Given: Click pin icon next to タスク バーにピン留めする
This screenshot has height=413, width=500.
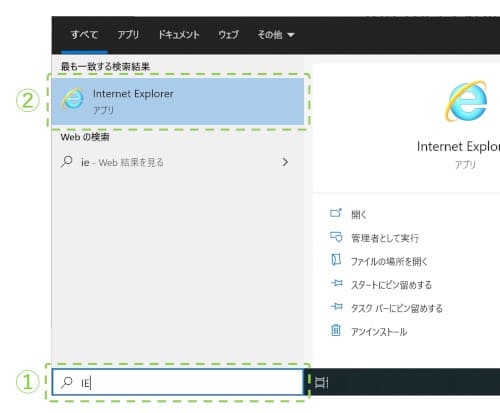Looking at the screenshot, I should pyautogui.click(x=336, y=306).
